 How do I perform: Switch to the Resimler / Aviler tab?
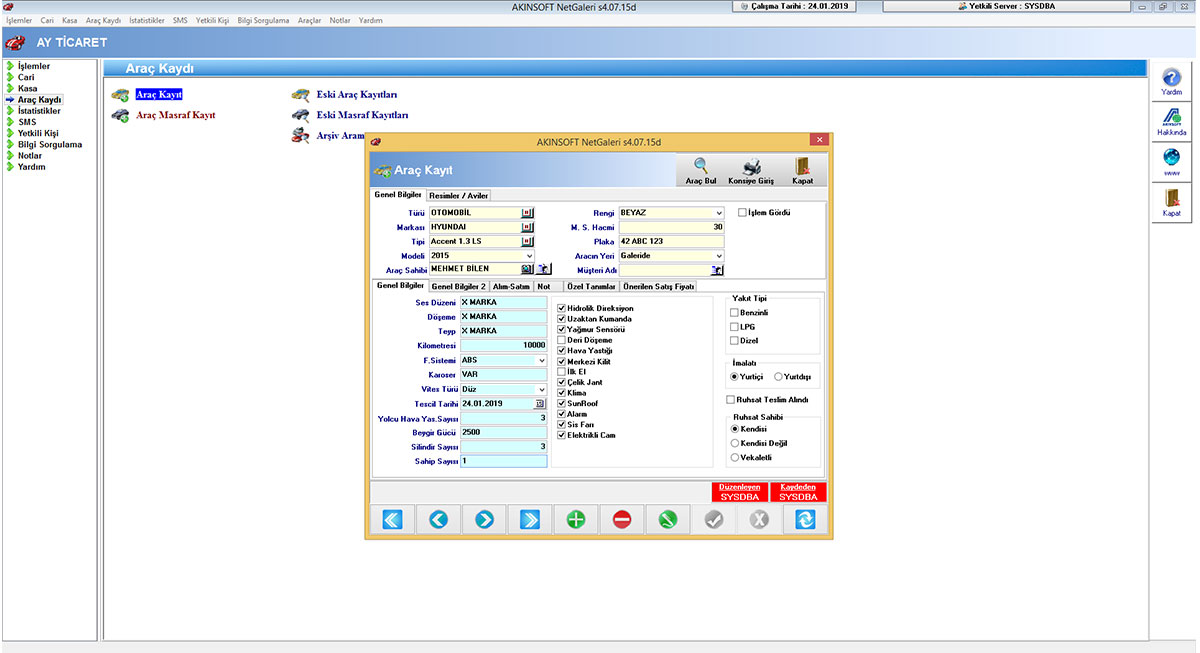458,196
